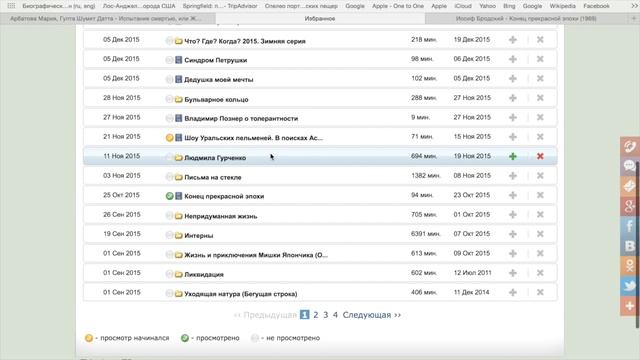Toggle watched status circle for Владимир Познер row
This screenshot has width=640, height=360.
(x=169, y=118)
